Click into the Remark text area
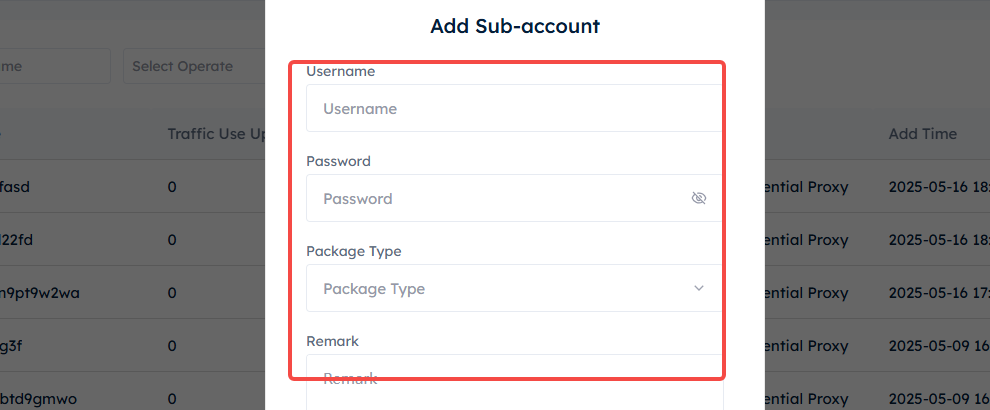990x410 pixels. tap(515, 382)
